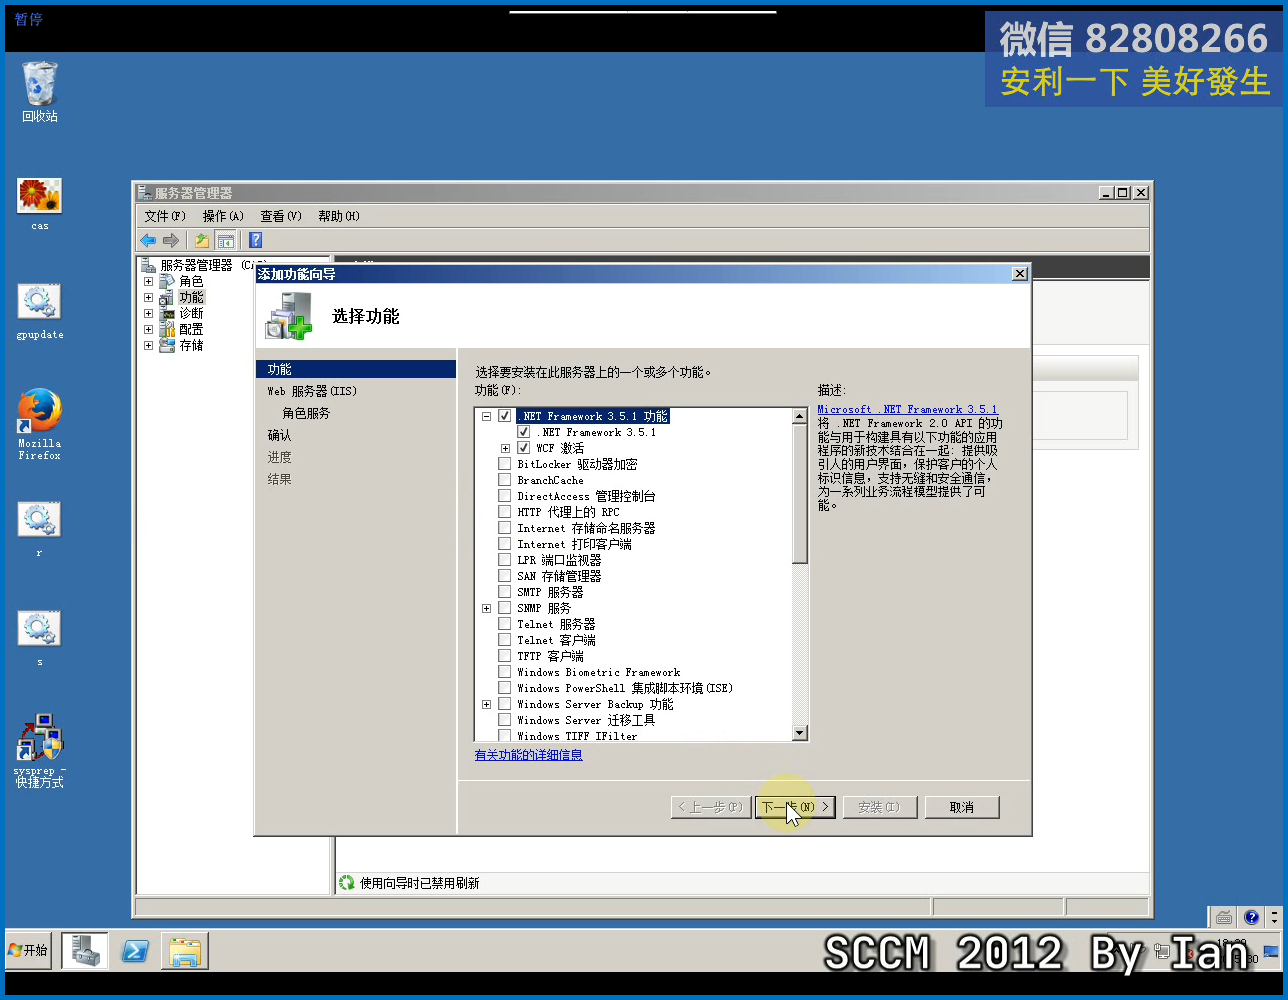Click the help icon near the system tray

[1251, 917]
